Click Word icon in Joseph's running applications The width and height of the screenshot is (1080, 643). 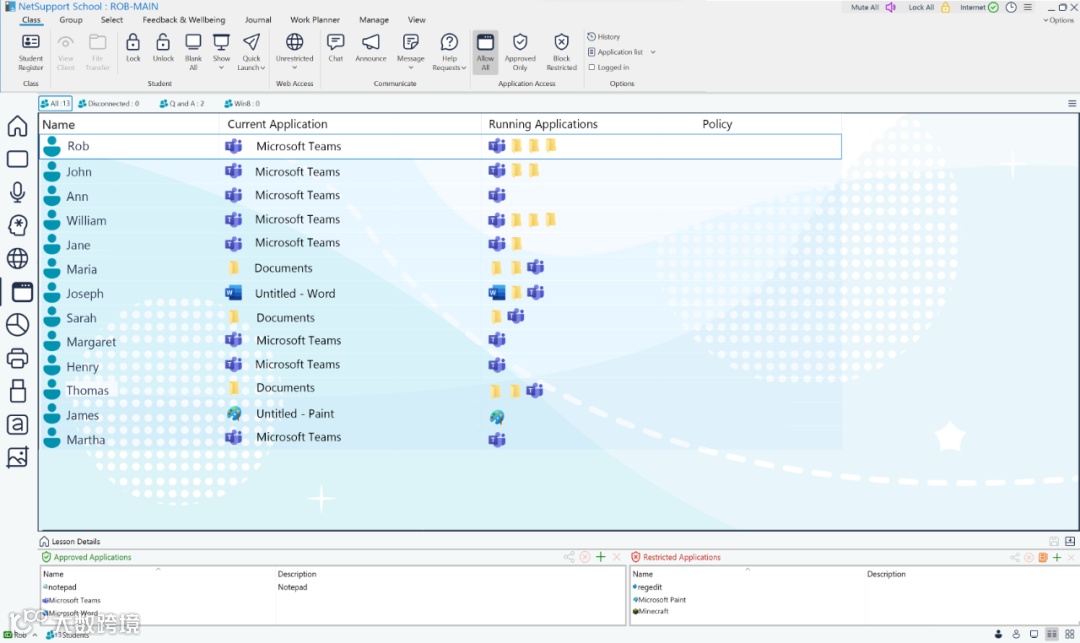(497, 293)
